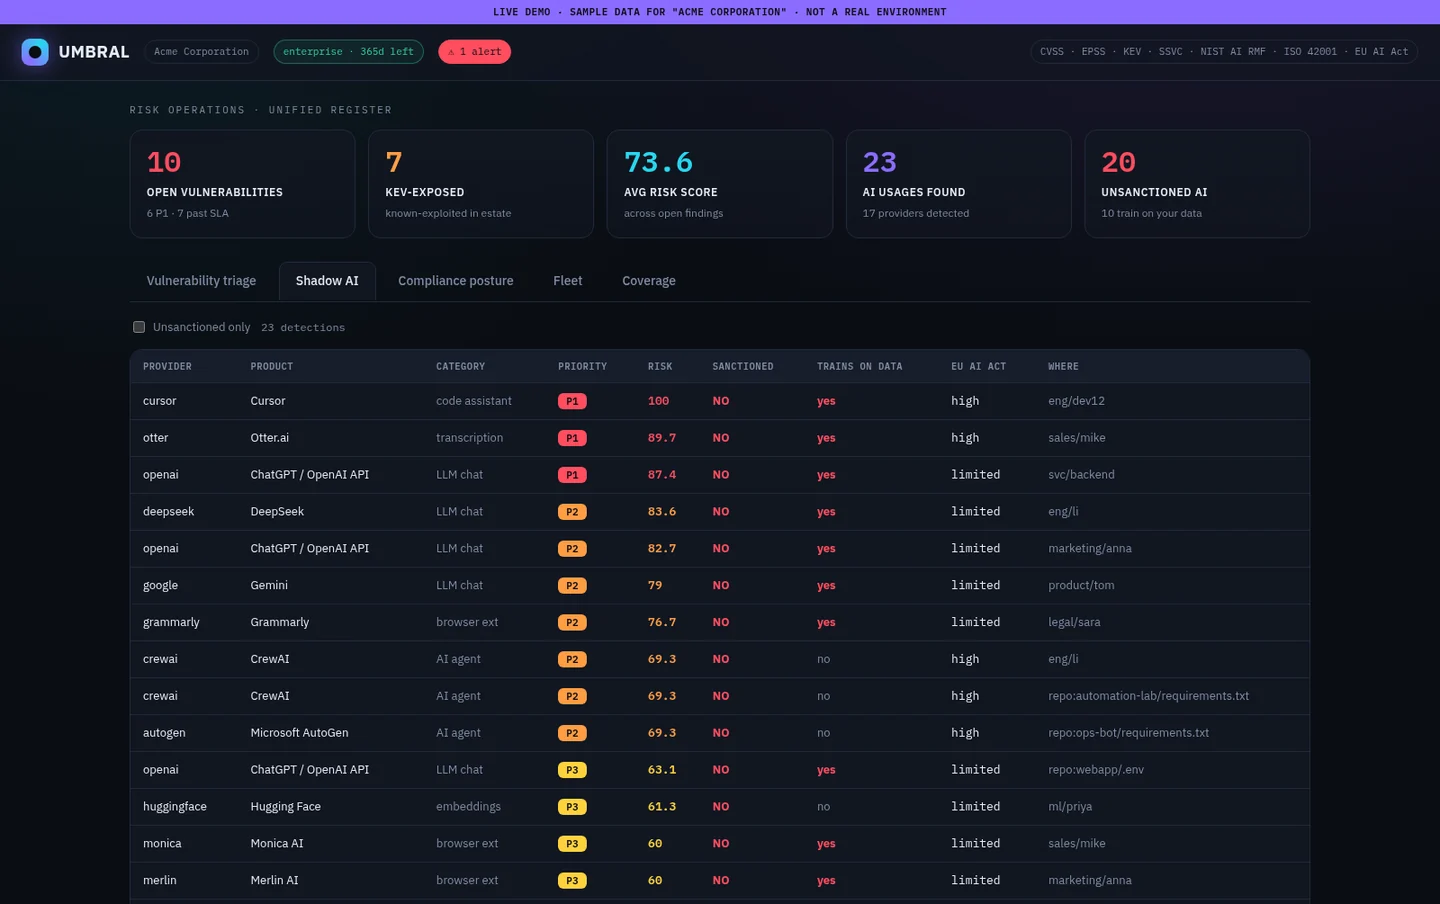This screenshot has width=1440, height=904.
Task: Sort by the Provider column header
Action: tap(167, 367)
